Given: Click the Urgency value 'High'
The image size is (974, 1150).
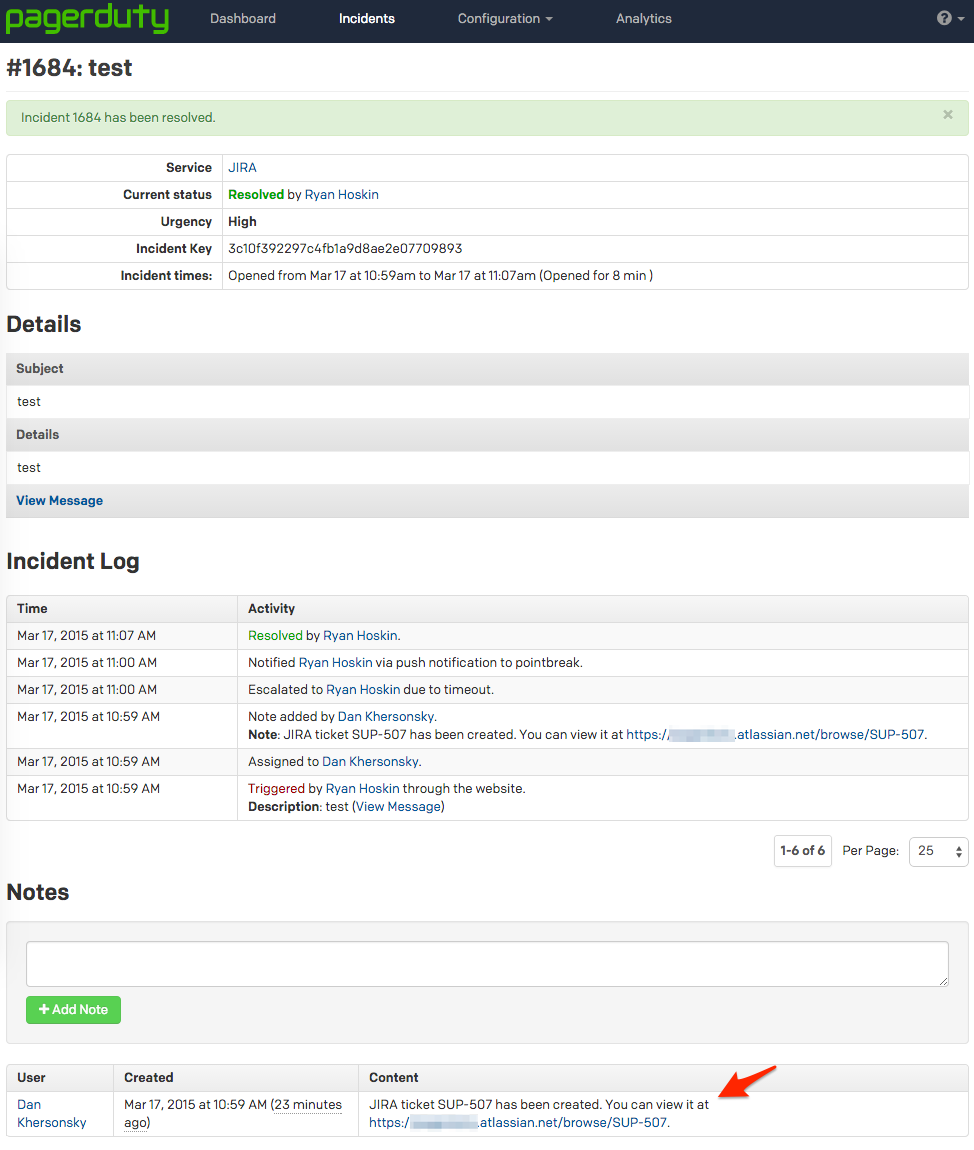Looking at the screenshot, I should pyautogui.click(x=242, y=221).
